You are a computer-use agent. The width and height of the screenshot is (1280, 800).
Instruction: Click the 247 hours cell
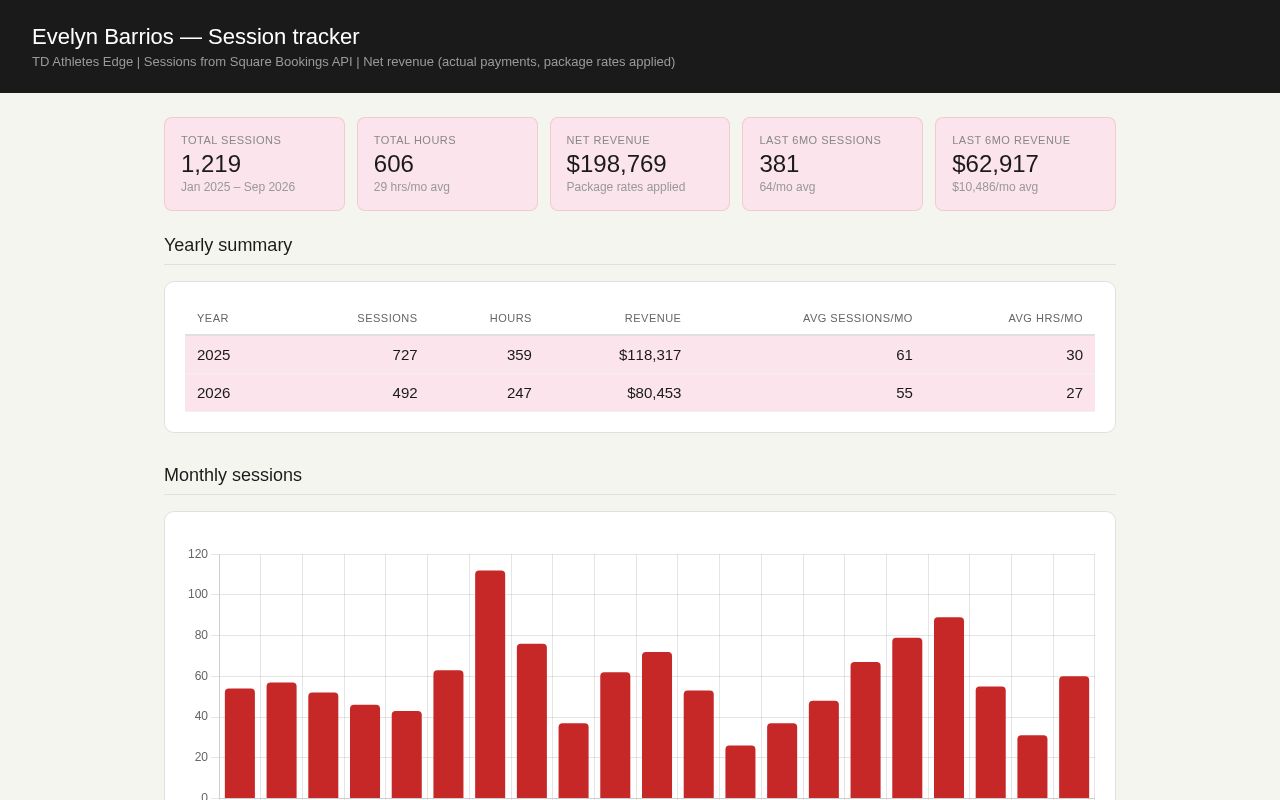519,393
